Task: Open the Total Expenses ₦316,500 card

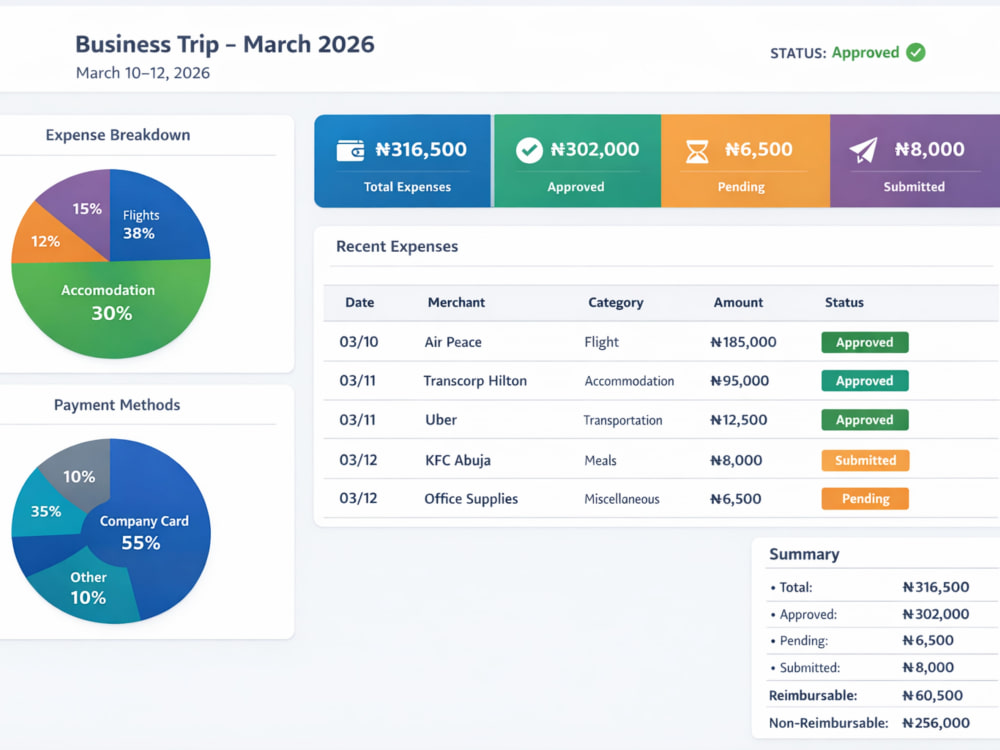Action: pyautogui.click(x=402, y=161)
